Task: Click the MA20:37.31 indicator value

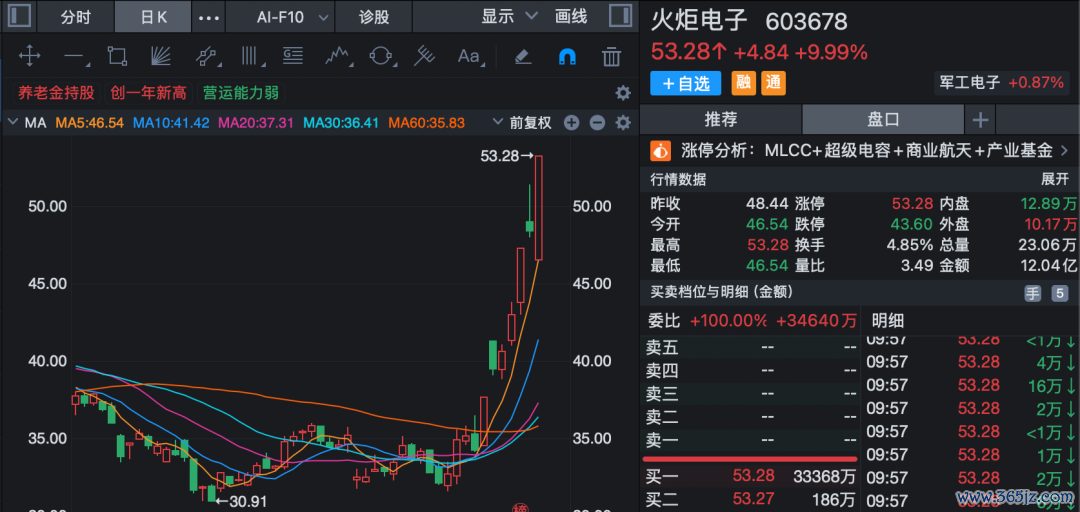Action: pos(256,123)
